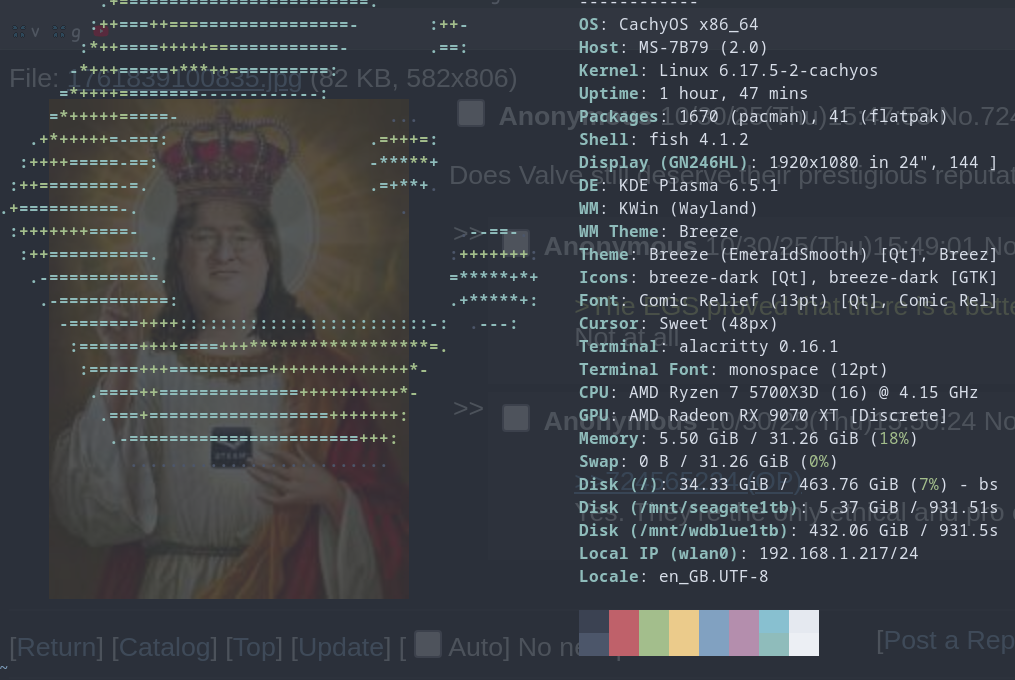This screenshot has height=680, width=1015.
Task: Click the yellow swatch in terminal palette
Action: coord(684,633)
